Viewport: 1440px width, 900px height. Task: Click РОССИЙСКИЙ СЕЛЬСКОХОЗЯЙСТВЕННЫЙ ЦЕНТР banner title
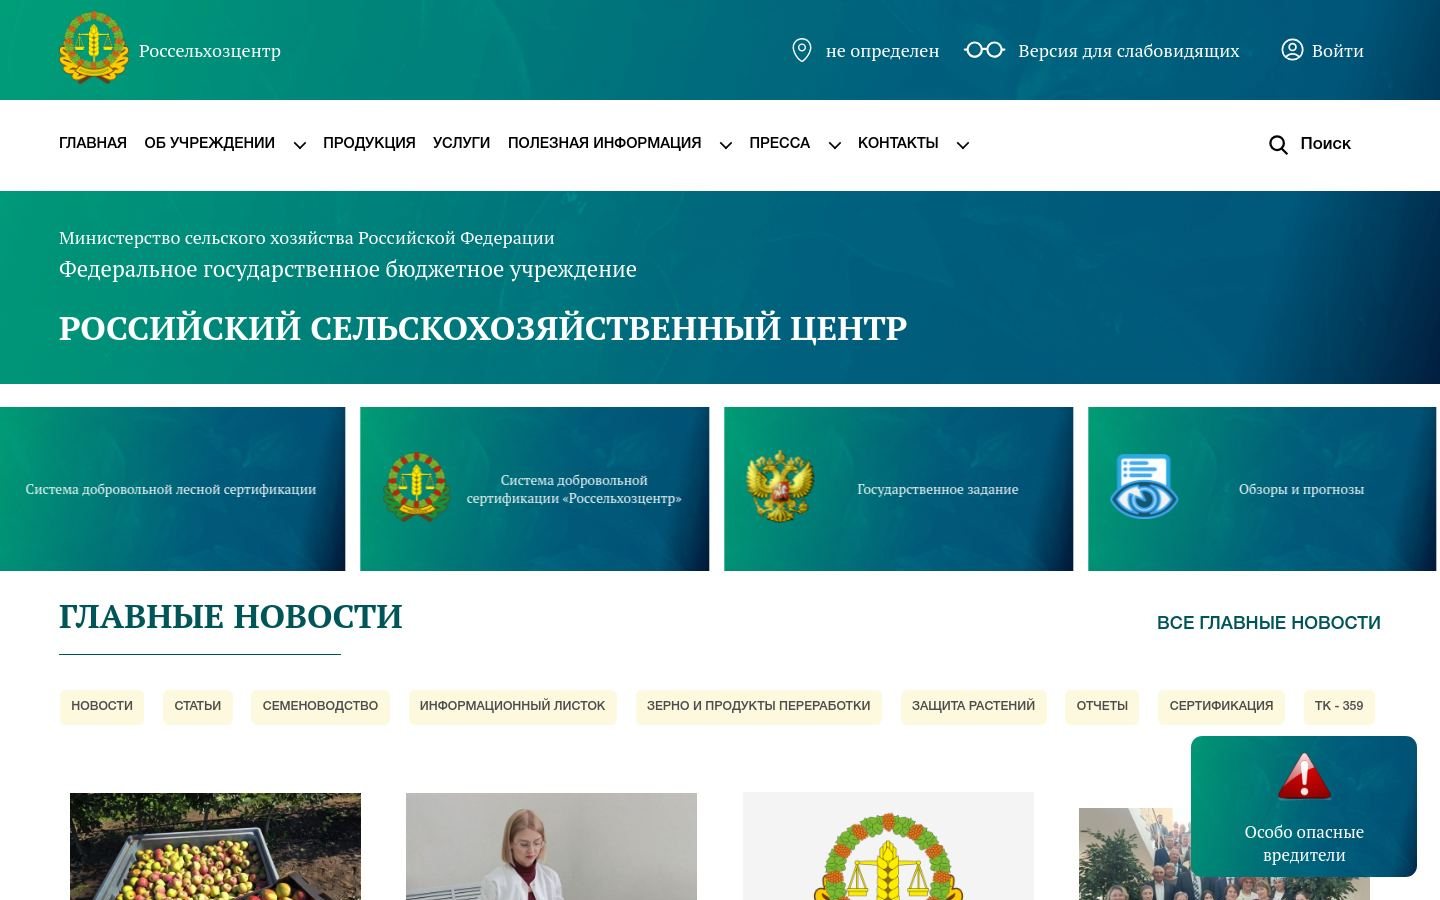[483, 328]
